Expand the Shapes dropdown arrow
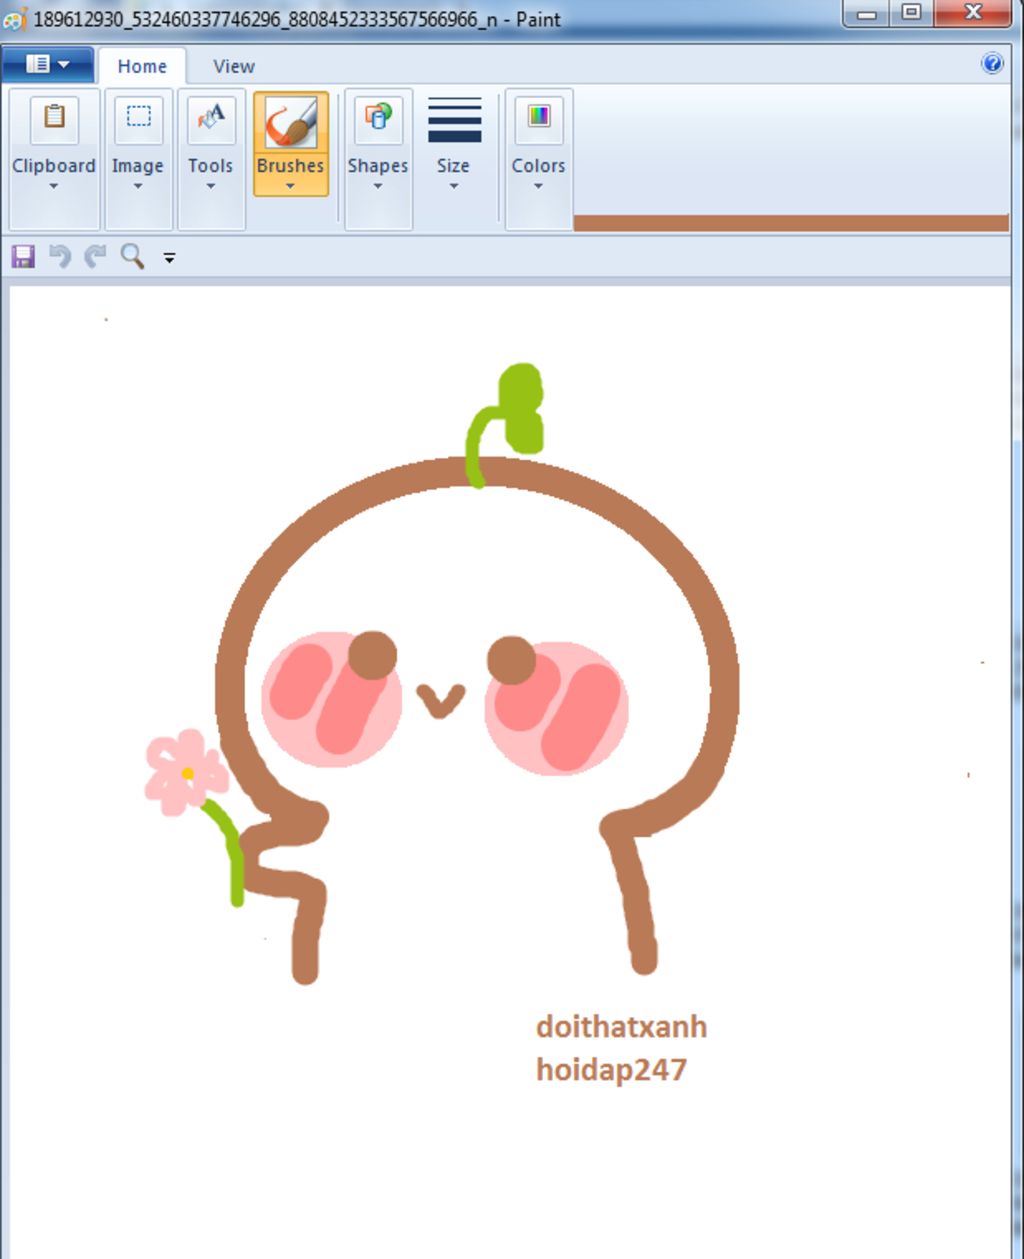The width and height of the screenshot is (1024, 1259). click(x=378, y=186)
